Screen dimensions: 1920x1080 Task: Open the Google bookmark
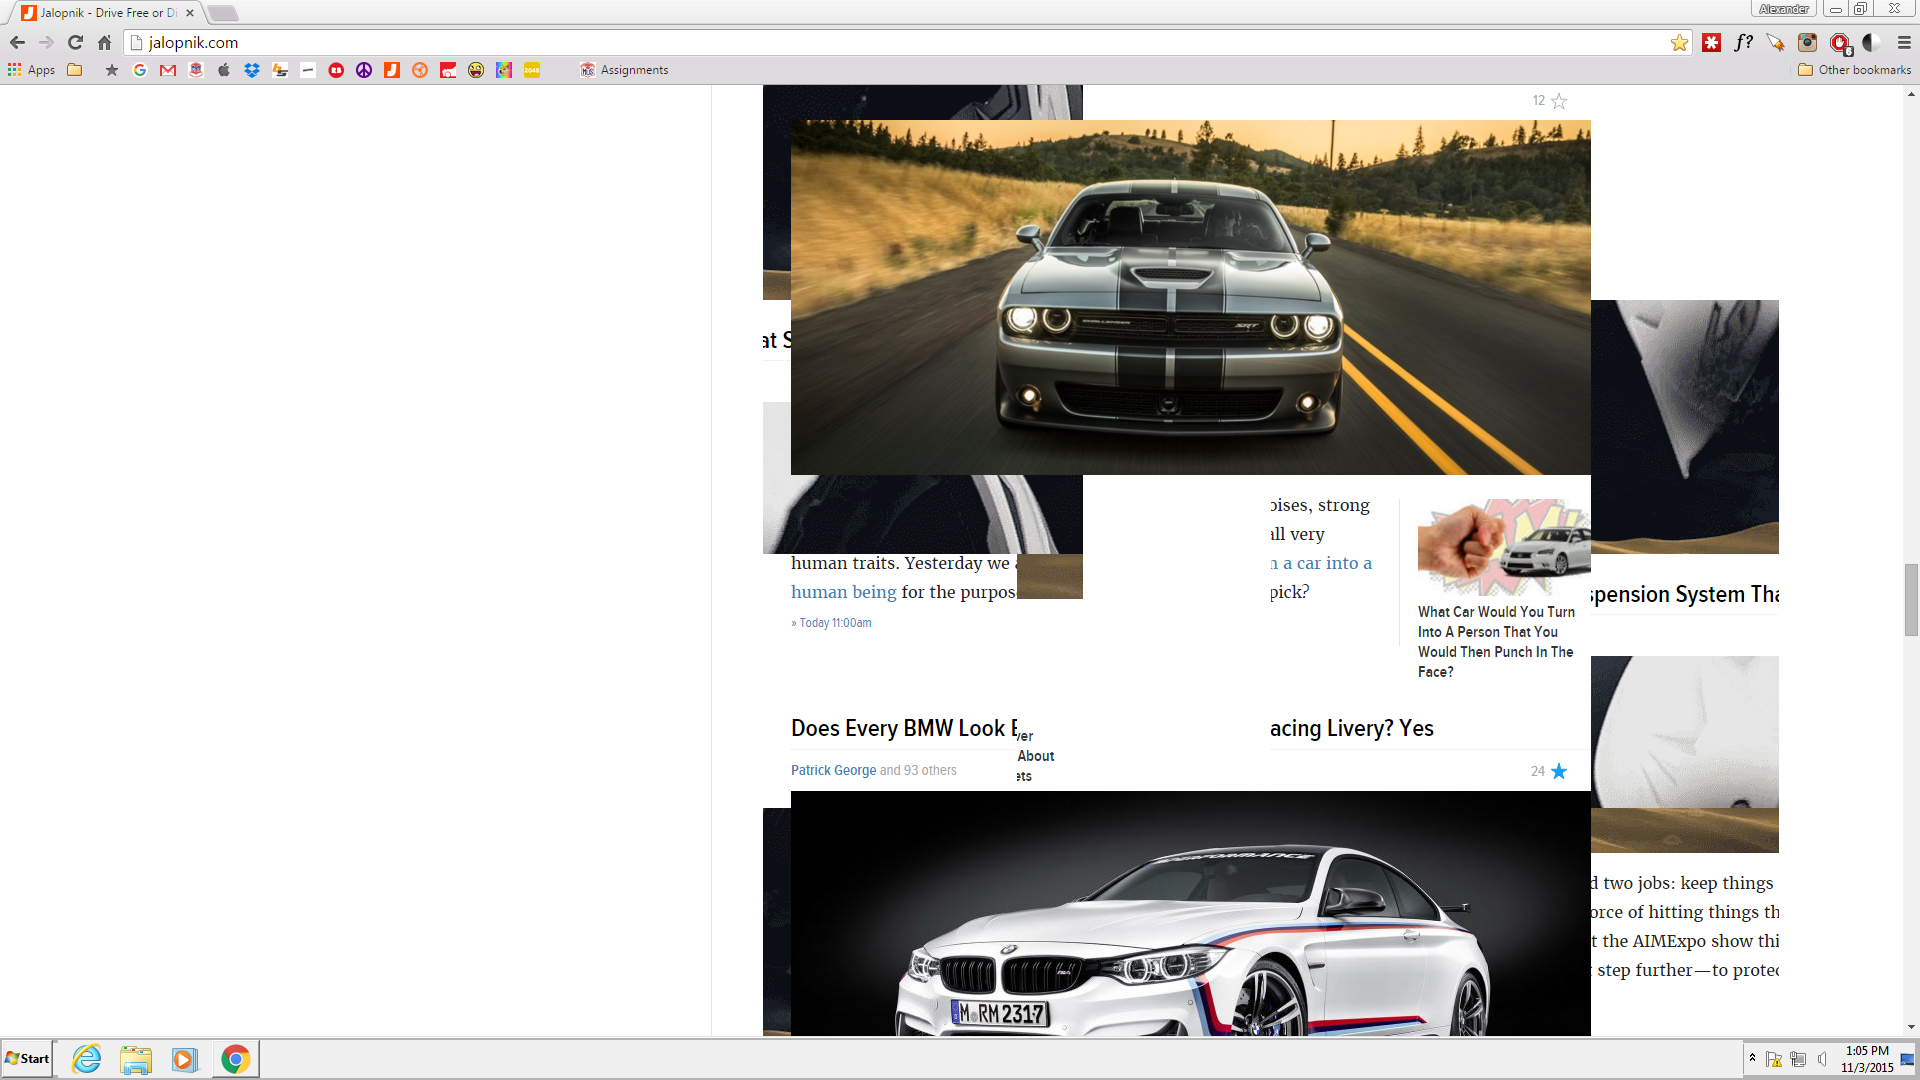point(140,70)
